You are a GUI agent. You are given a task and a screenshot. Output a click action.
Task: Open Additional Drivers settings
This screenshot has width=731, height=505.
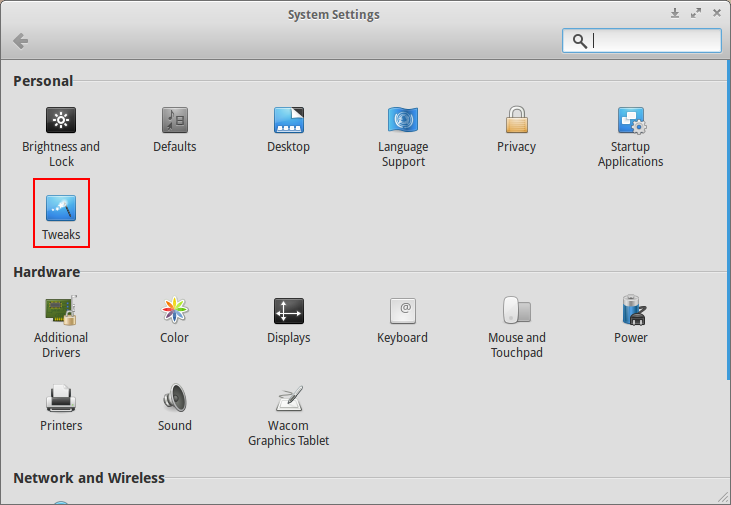point(61,327)
